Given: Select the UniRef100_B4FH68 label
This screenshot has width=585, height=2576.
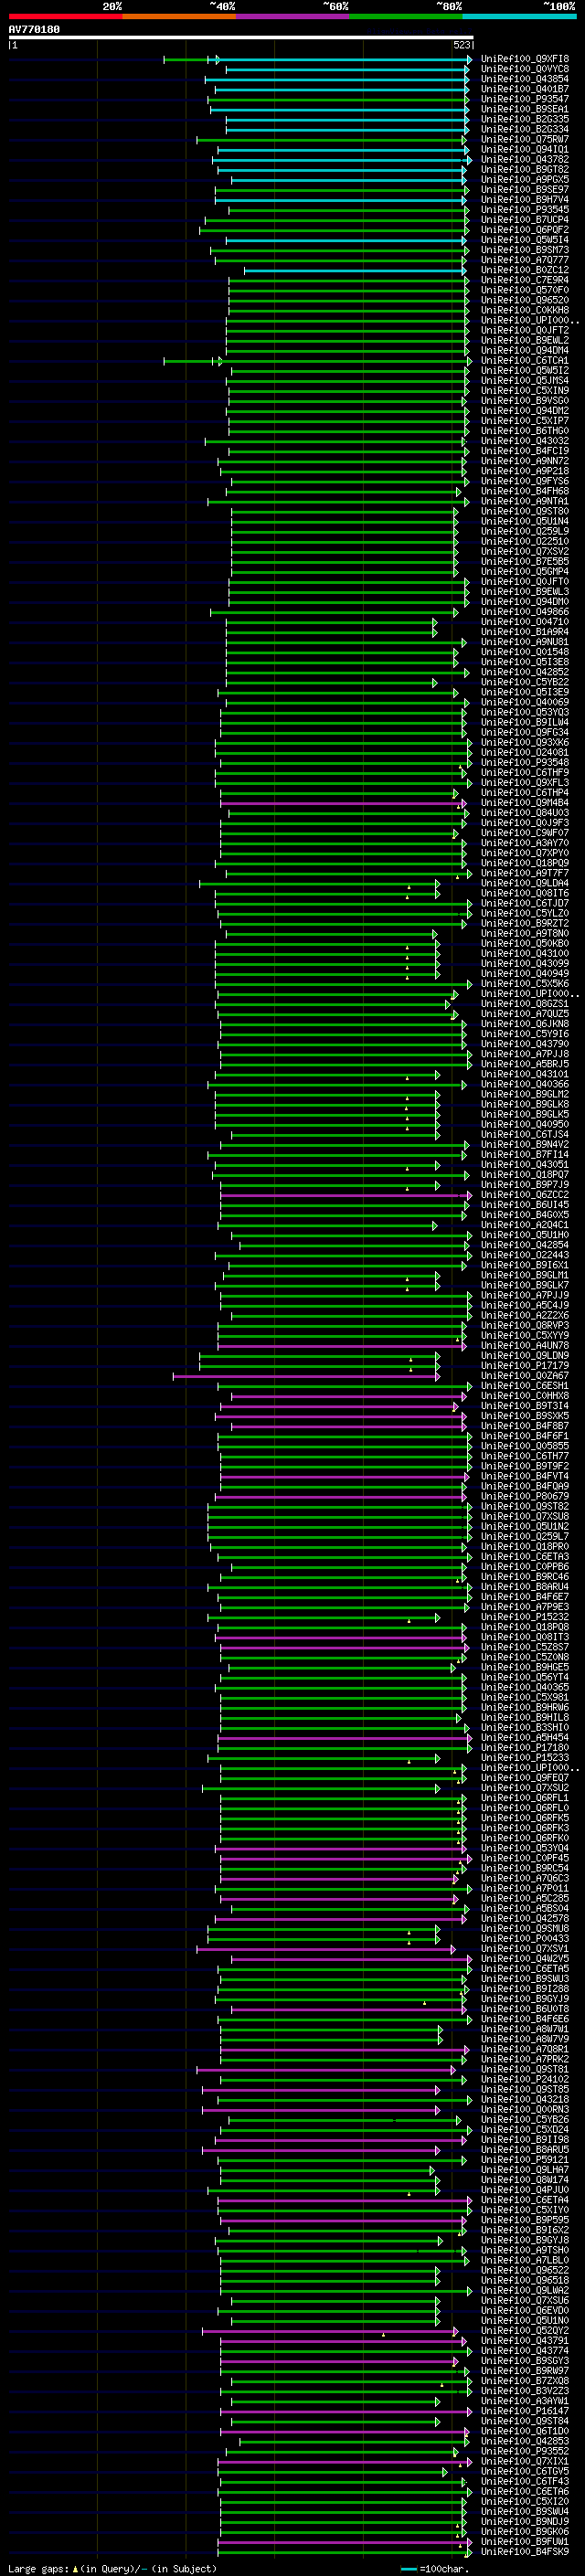Looking at the screenshot, I should (524, 491).
